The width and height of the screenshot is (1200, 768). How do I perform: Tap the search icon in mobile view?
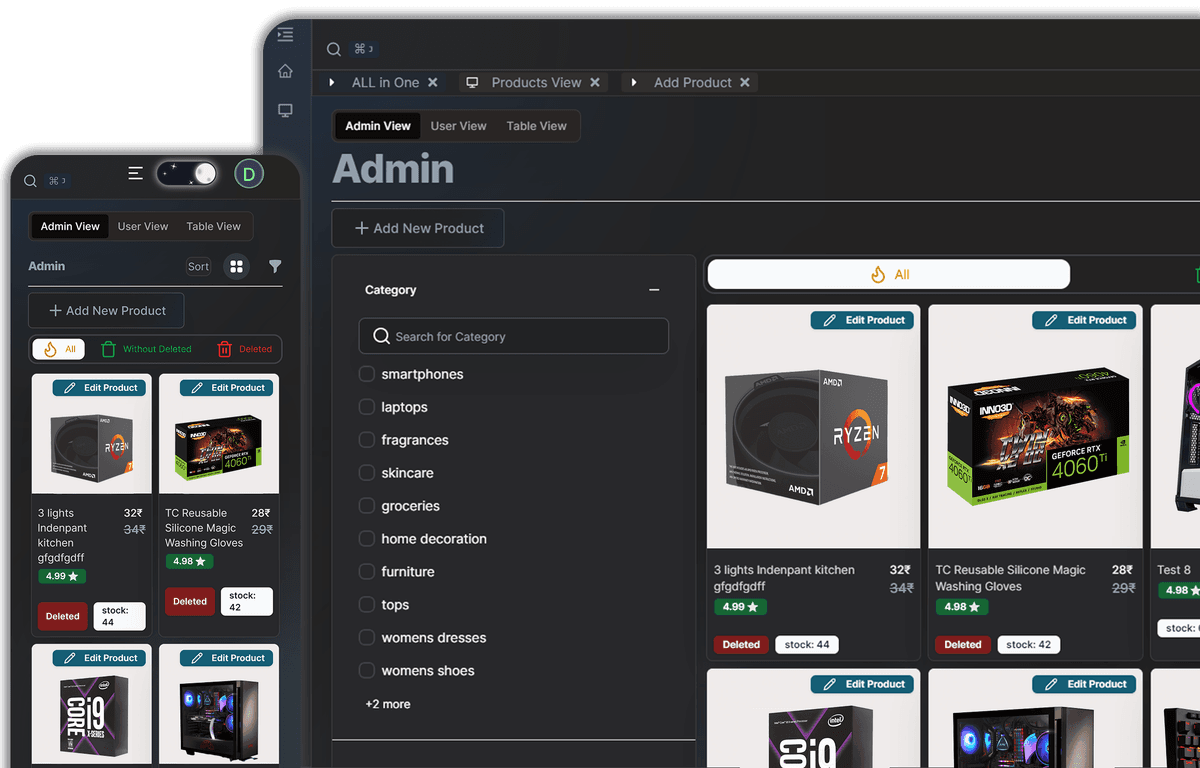(x=30, y=181)
